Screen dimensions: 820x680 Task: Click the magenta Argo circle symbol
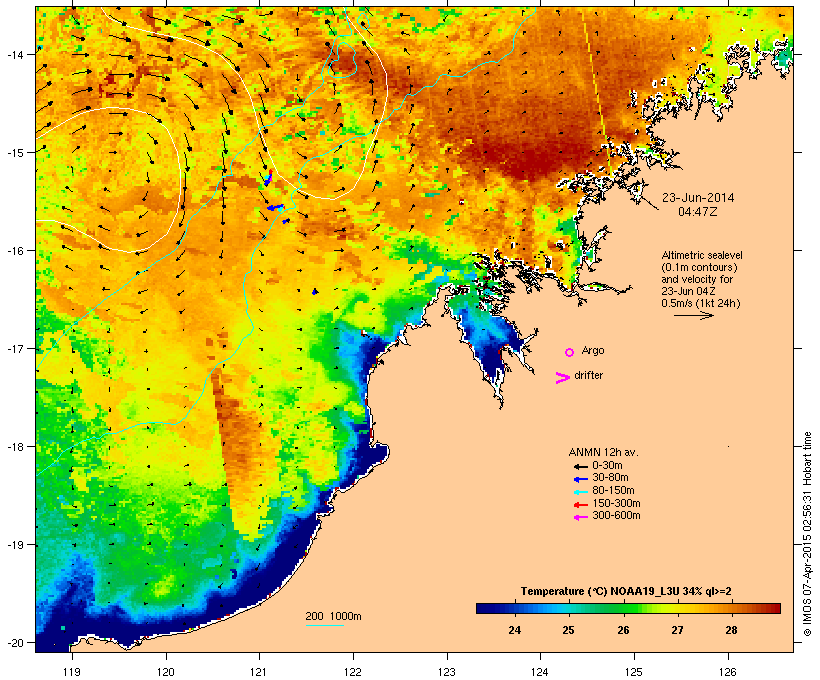click(x=570, y=353)
